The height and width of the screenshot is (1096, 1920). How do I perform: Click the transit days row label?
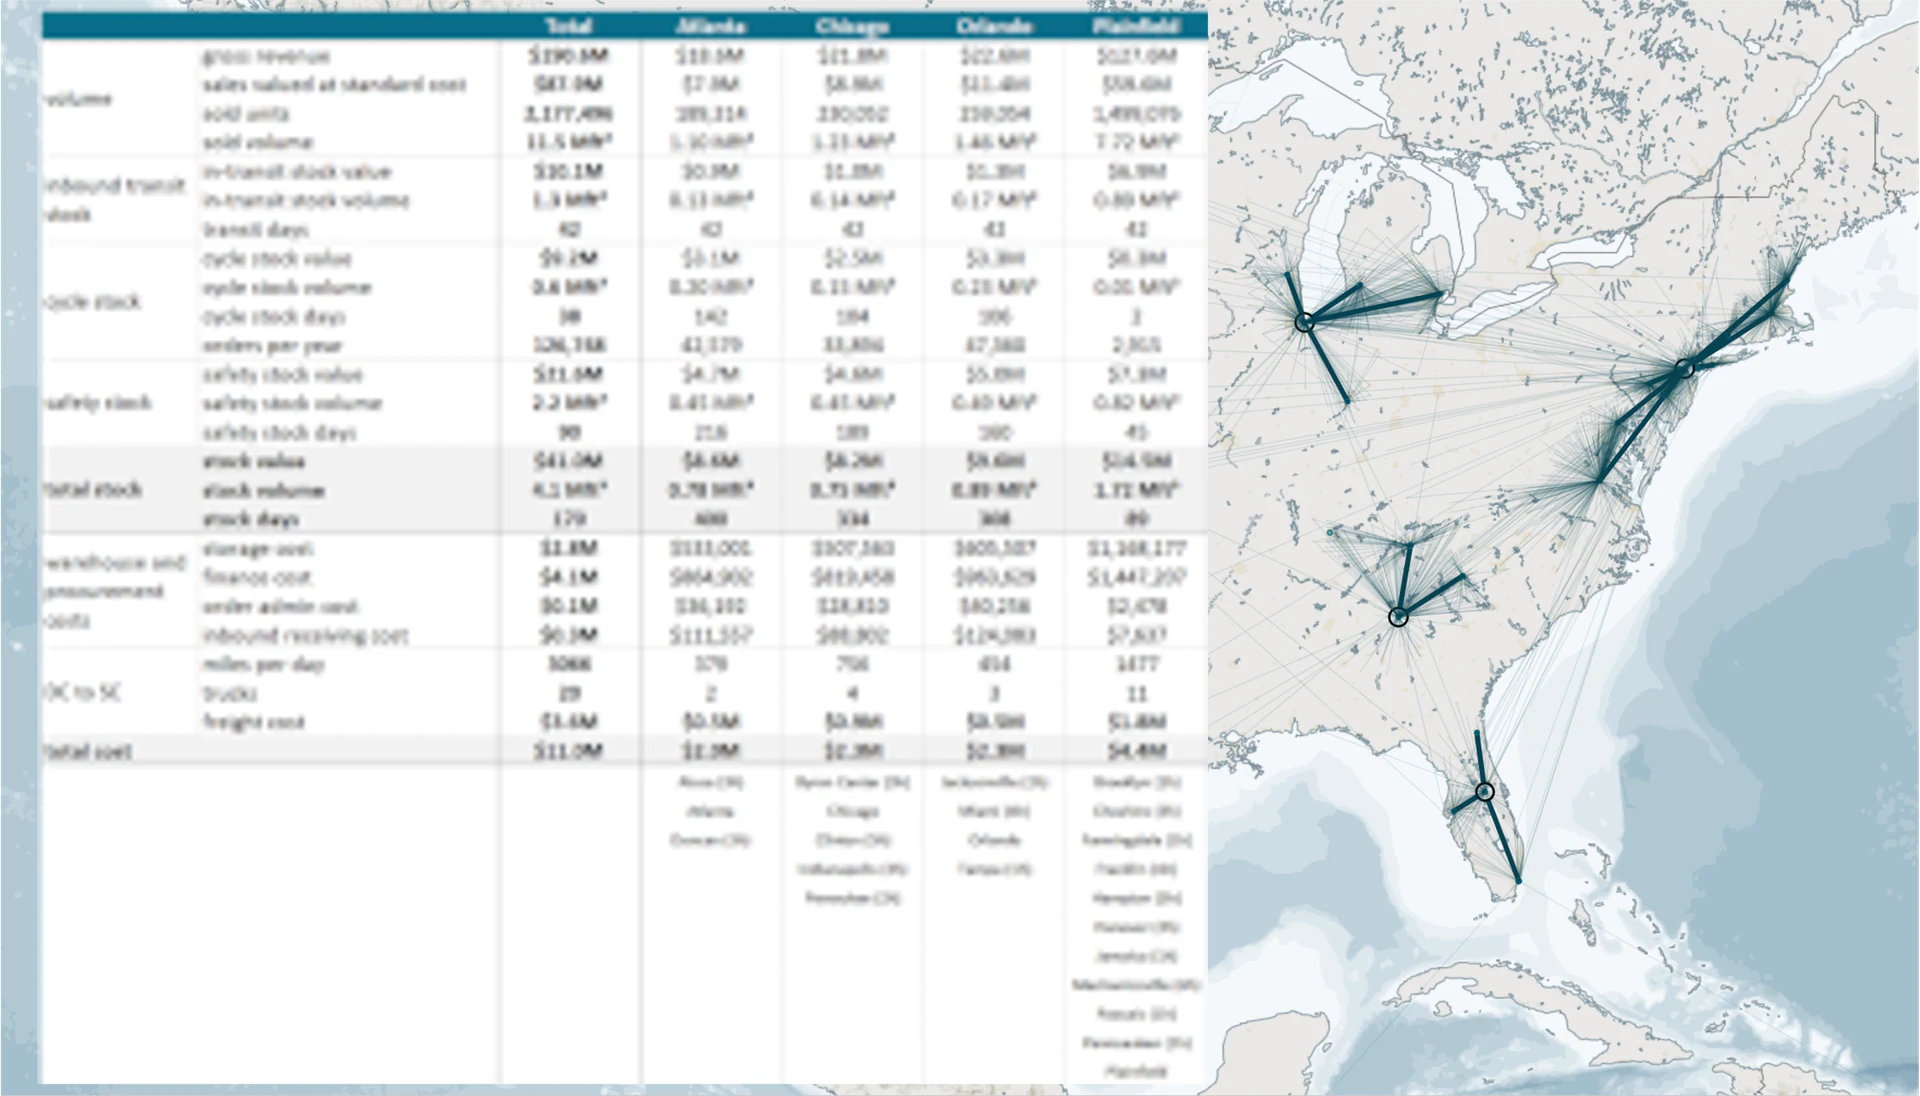256,230
